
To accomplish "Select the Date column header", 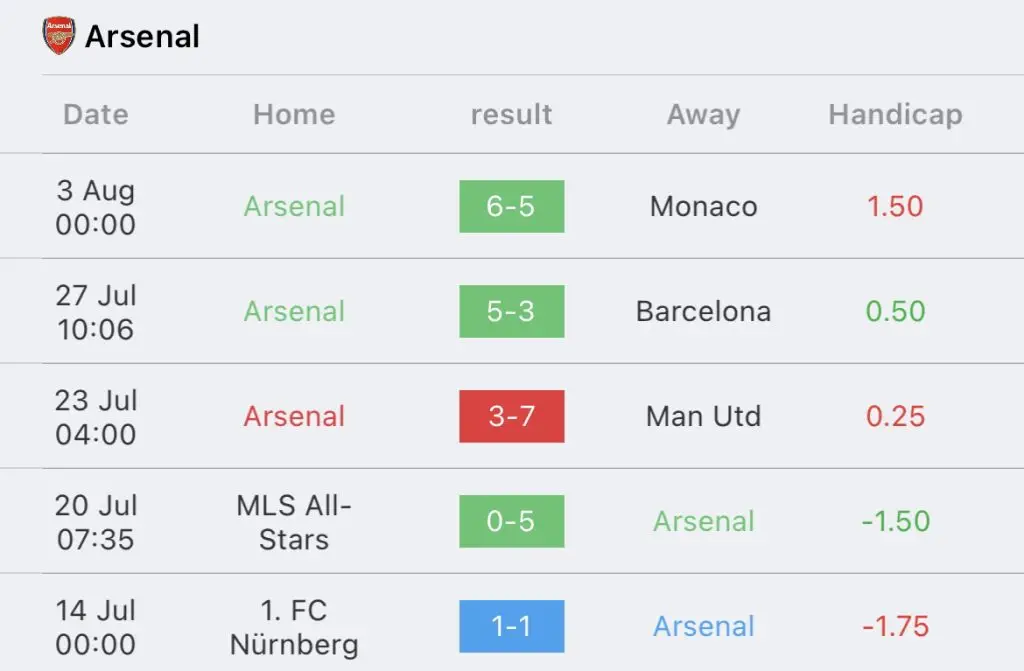I will point(96,114).
